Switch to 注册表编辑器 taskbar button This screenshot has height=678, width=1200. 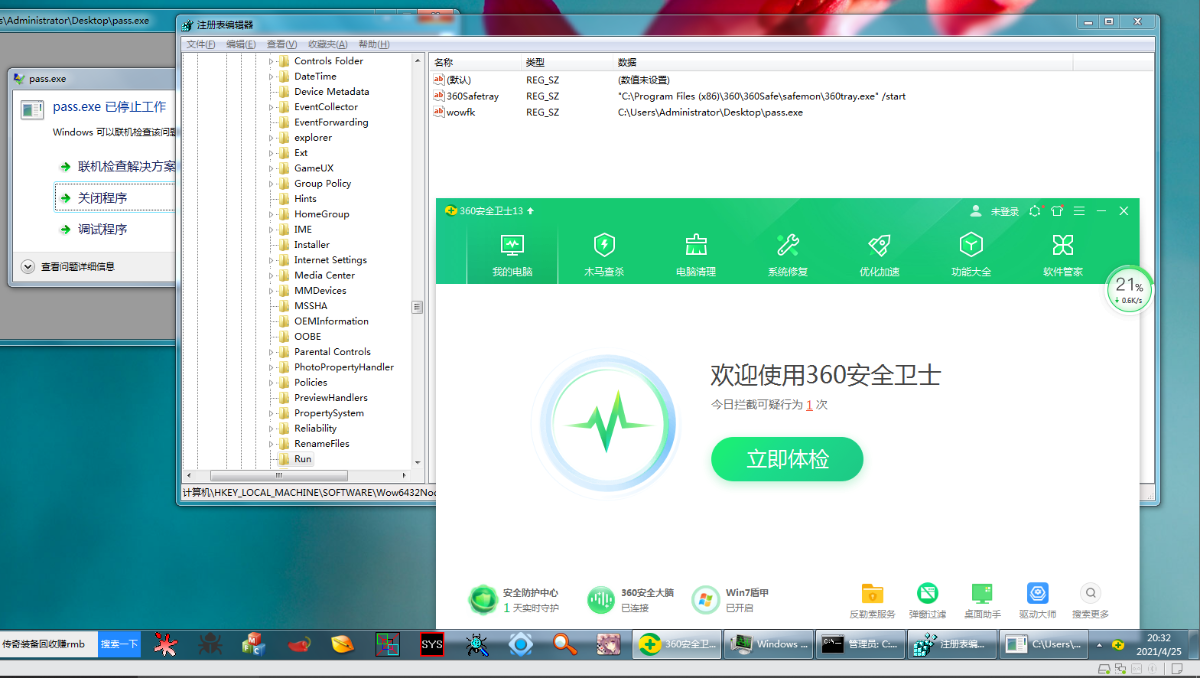point(953,644)
